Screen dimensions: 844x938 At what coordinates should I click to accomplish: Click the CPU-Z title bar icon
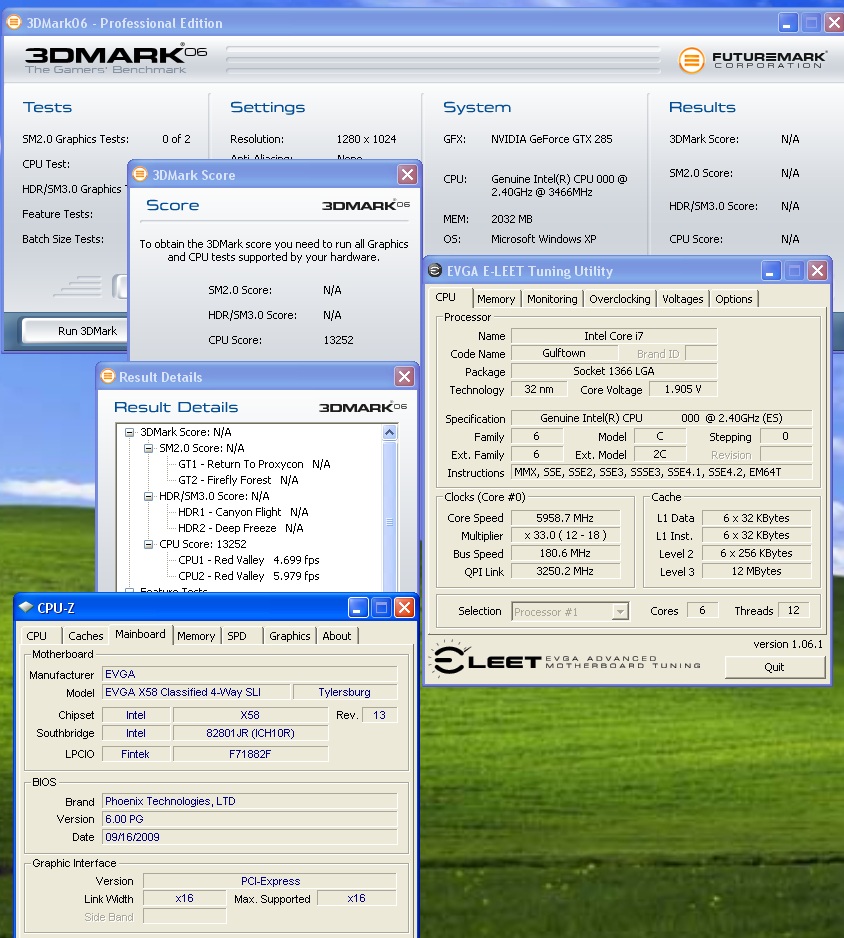tap(26, 607)
